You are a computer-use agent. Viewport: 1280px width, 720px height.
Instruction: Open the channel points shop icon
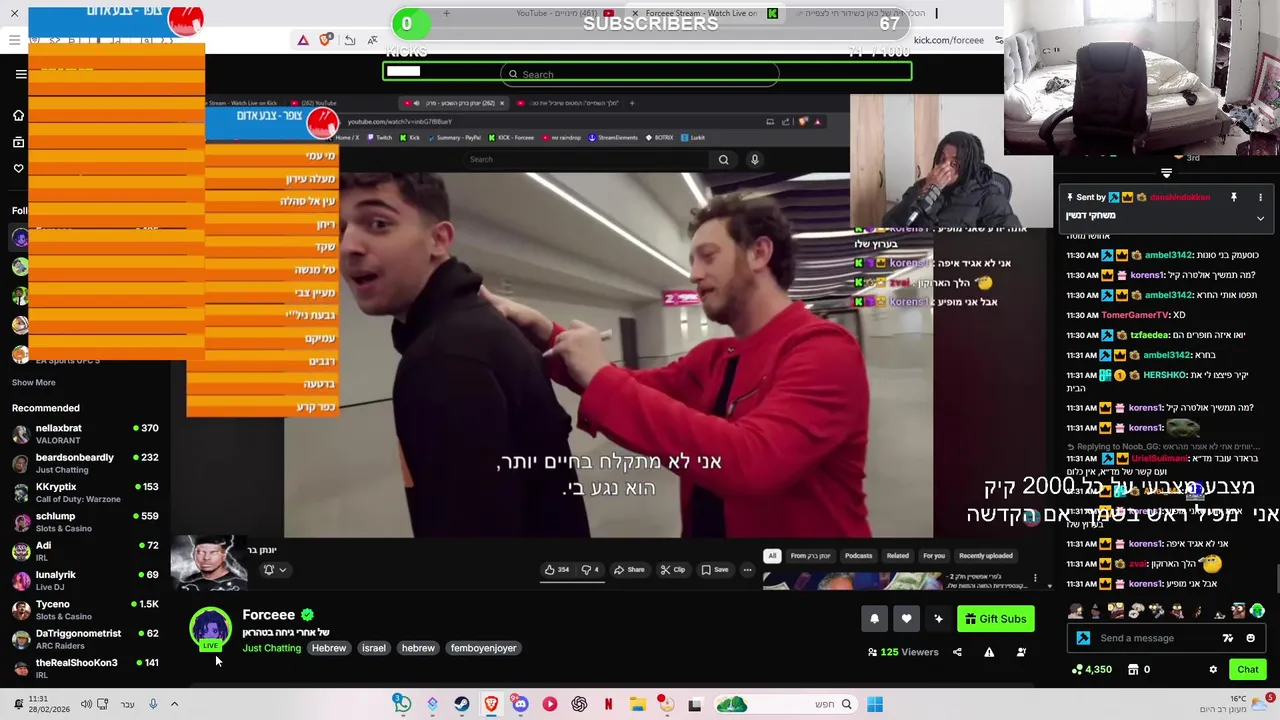coord(1133,670)
